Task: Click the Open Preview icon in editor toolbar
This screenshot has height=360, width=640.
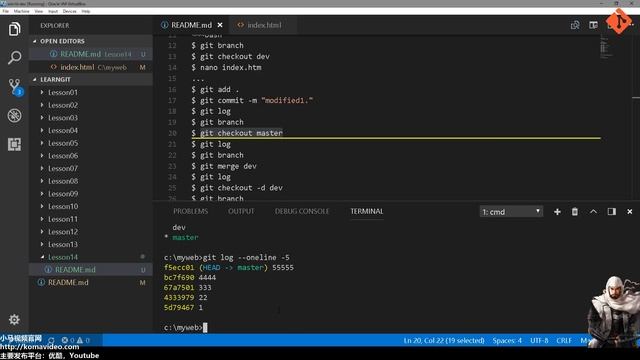Action: coord(575,25)
